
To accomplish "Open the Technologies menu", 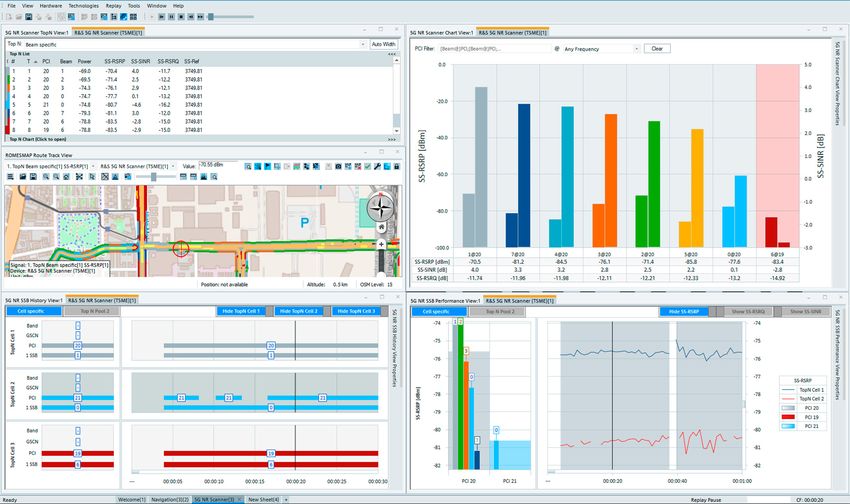I will 85,5.
